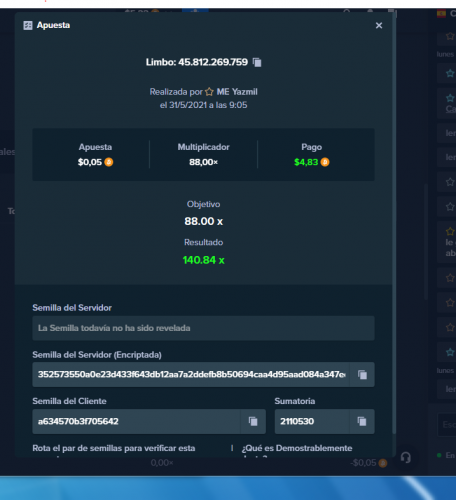Click the coin icon beside $4,83 payout
This screenshot has width=456, height=500.
tap(325, 162)
